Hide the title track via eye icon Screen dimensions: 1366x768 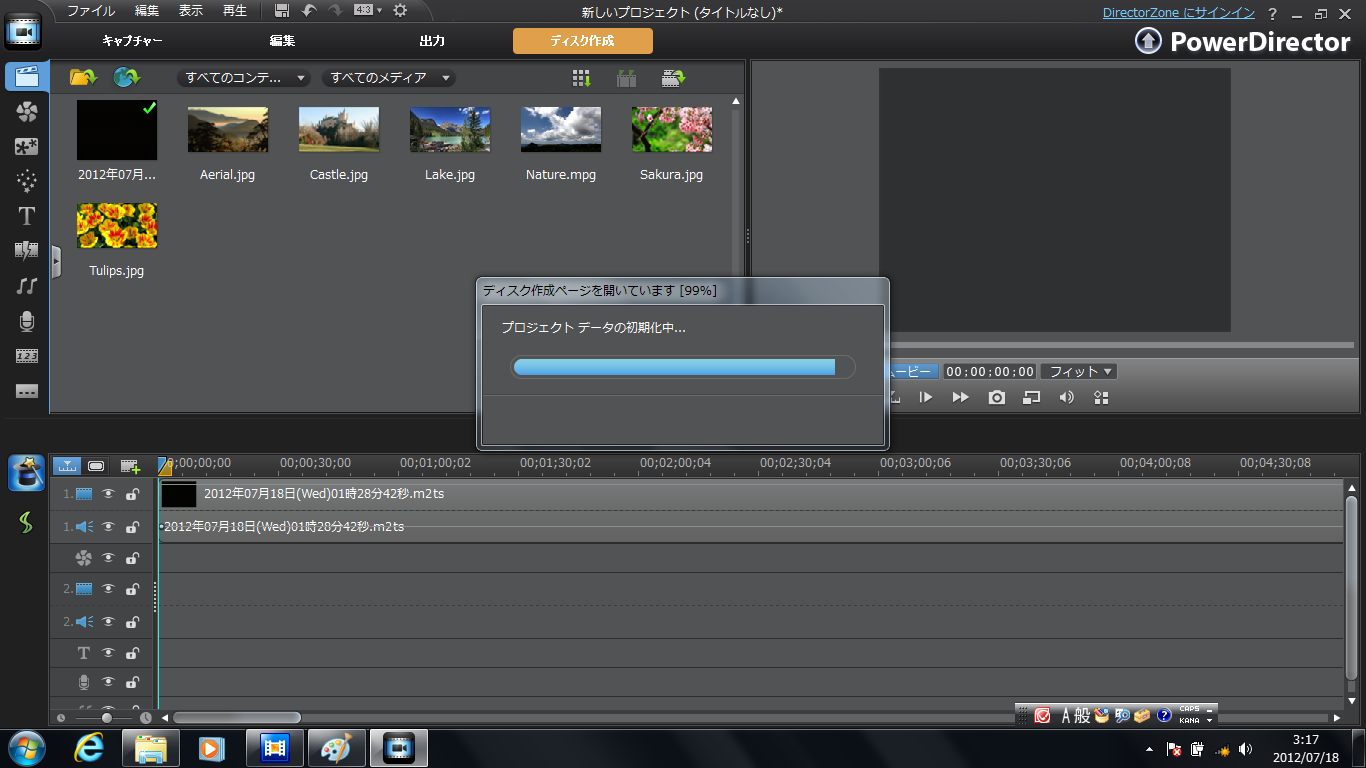(108, 653)
